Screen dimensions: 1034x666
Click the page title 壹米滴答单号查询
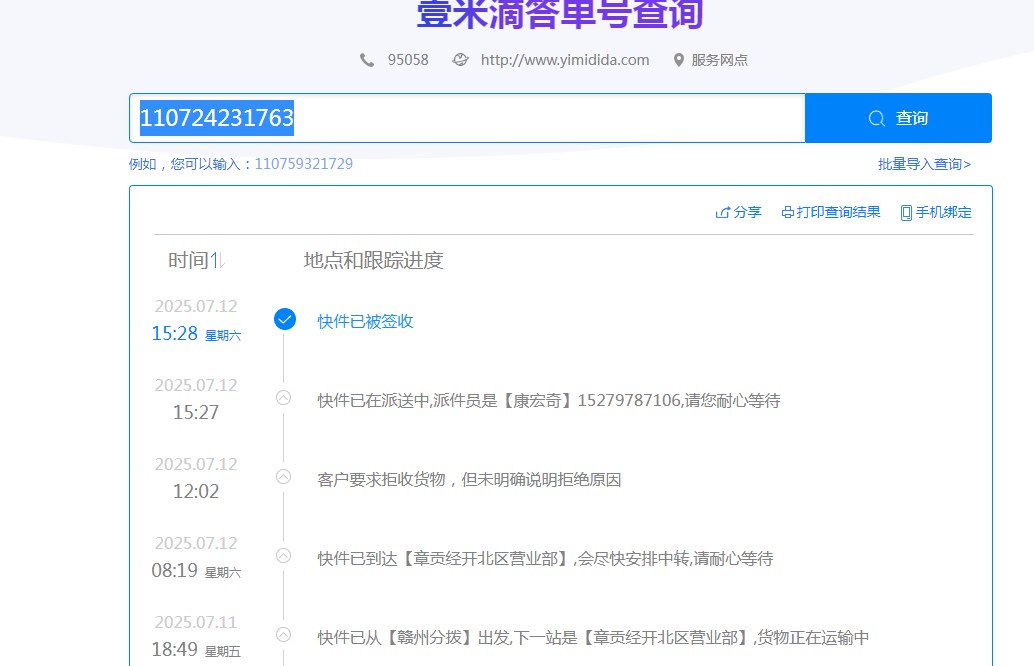pyautogui.click(x=560, y=13)
